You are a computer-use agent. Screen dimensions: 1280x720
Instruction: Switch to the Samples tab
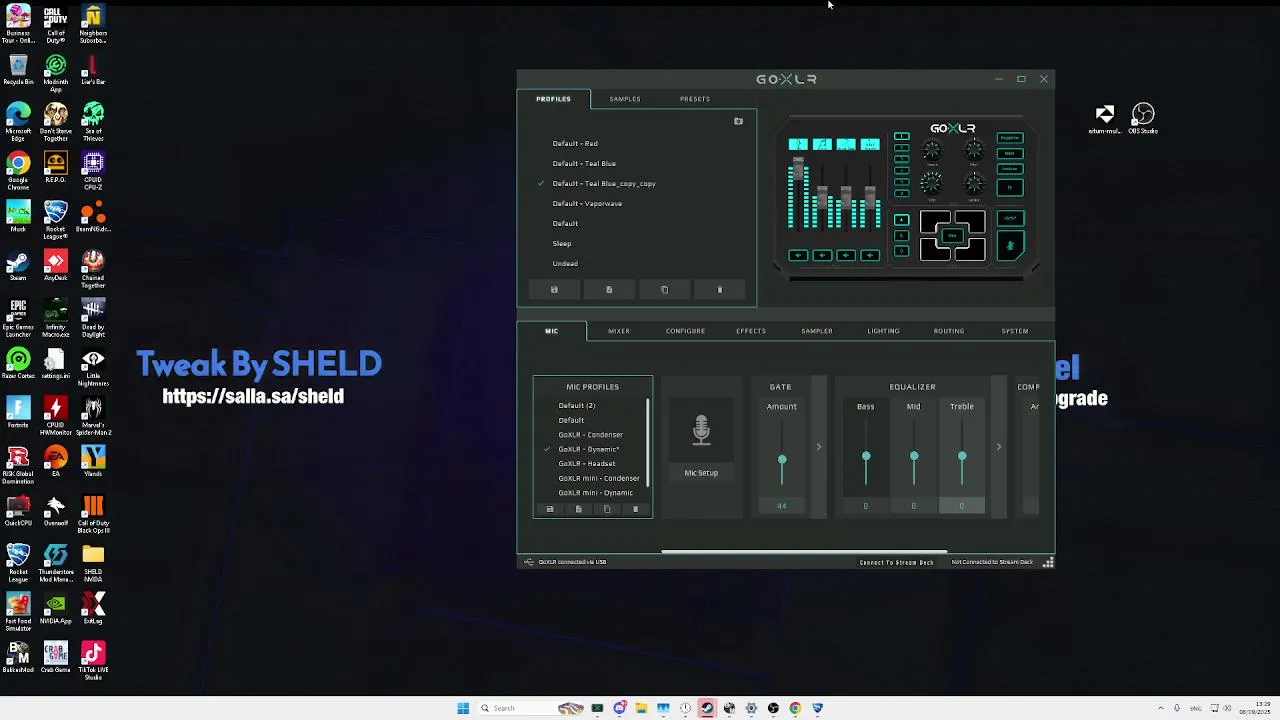pyautogui.click(x=625, y=99)
